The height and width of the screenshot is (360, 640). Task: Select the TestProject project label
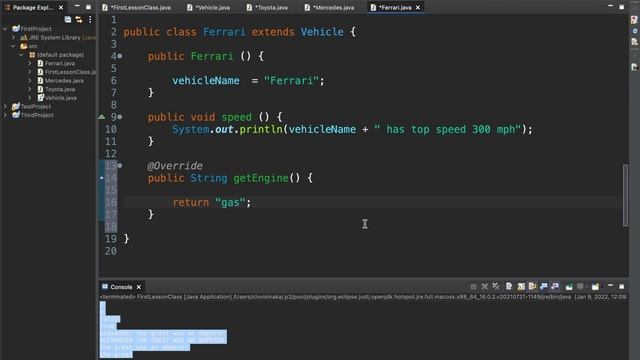36,107
